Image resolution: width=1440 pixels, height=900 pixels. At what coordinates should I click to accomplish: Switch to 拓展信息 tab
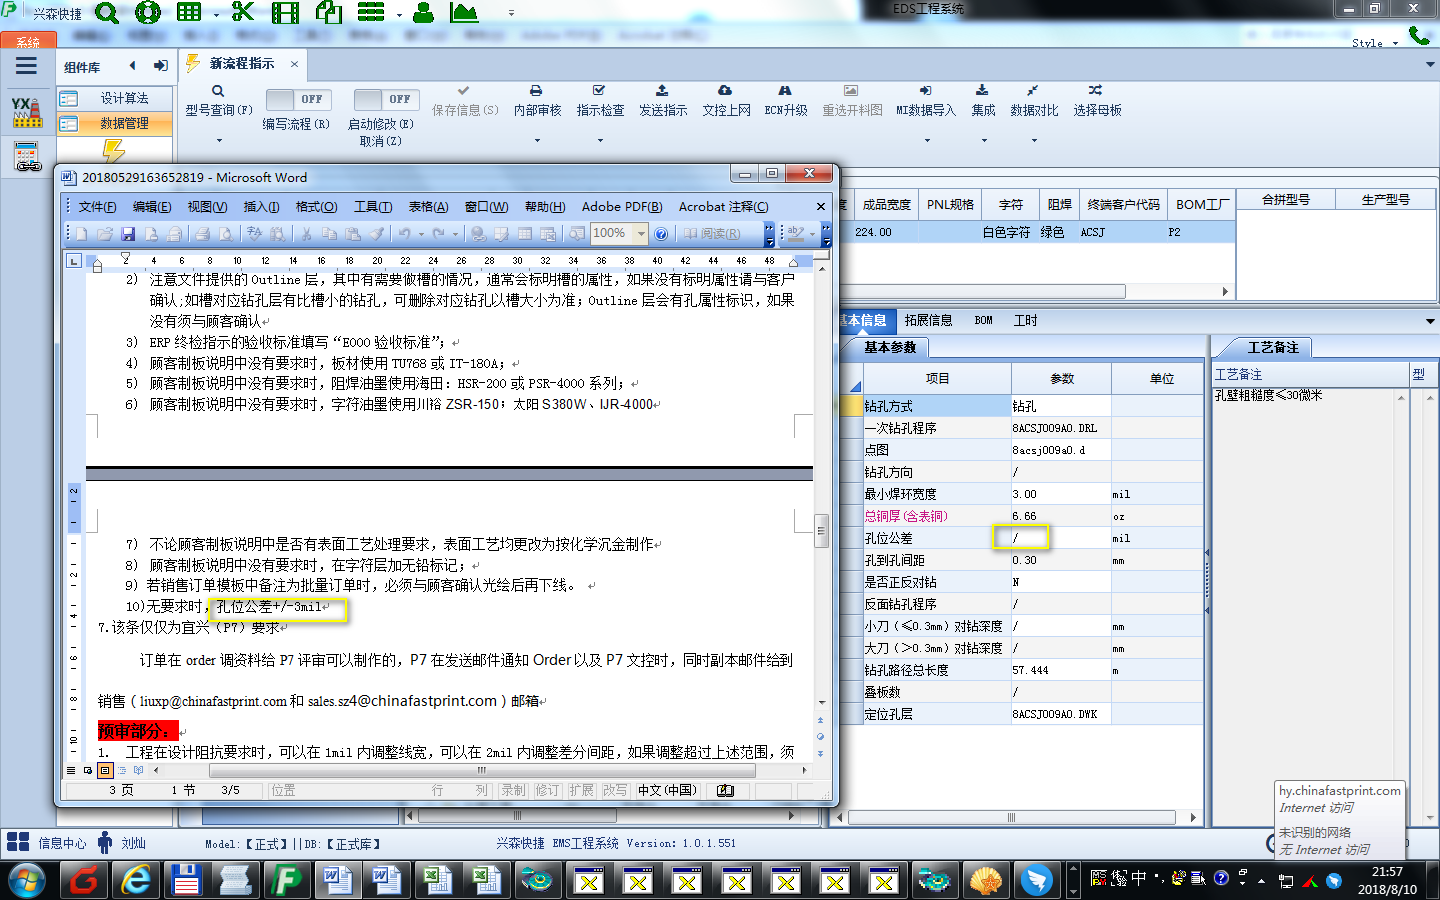pos(928,320)
